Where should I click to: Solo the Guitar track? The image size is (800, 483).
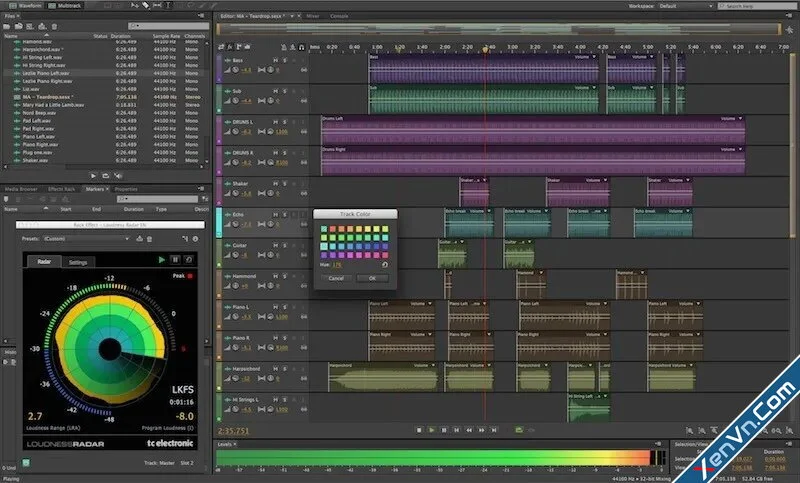tap(285, 245)
